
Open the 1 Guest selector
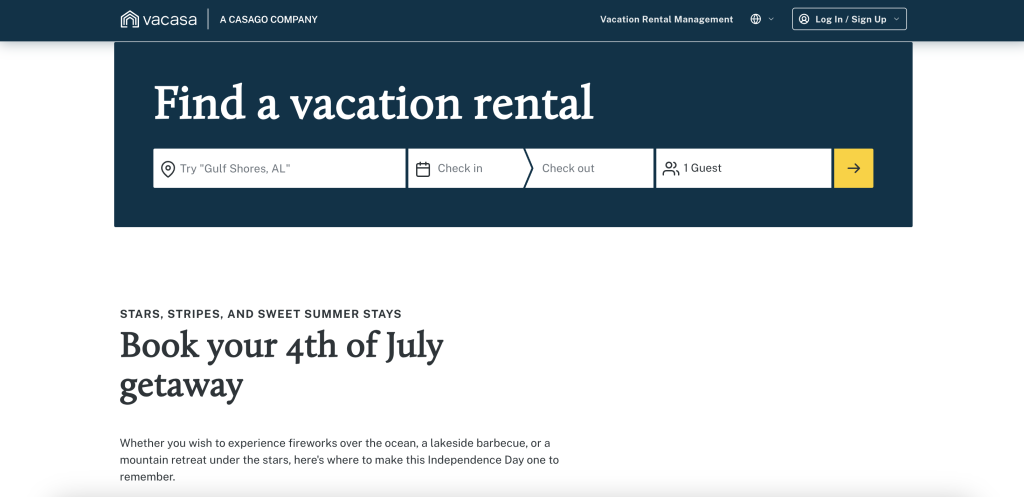click(744, 168)
